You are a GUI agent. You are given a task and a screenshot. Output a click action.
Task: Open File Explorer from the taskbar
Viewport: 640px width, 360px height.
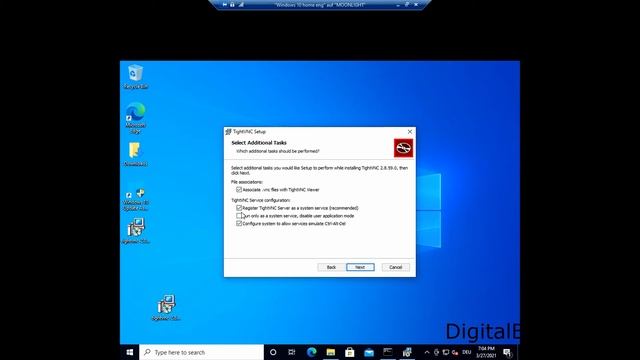[x=331, y=352]
